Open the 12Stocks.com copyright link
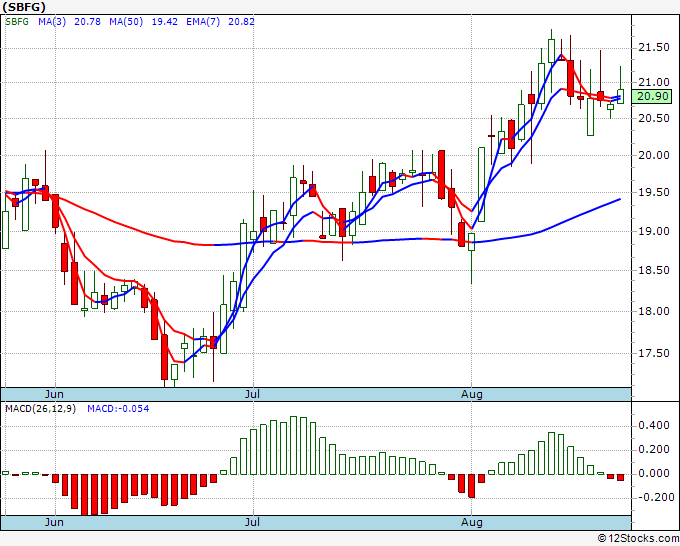Image resolution: width=680 pixels, height=546 pixels. point(638,539)
